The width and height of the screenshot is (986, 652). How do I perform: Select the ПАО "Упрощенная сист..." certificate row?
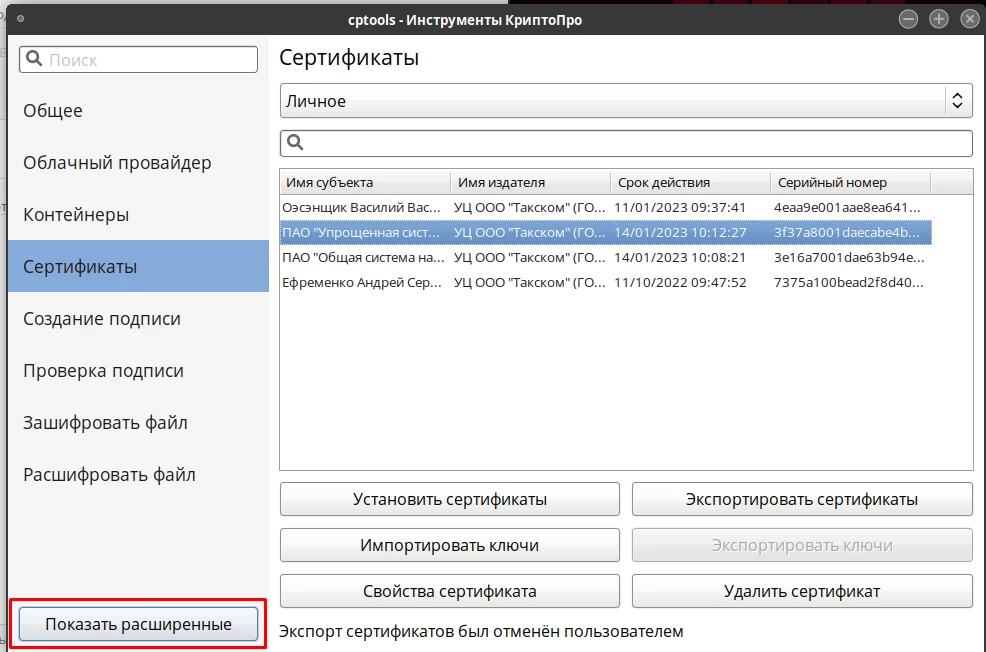(606, 233)
